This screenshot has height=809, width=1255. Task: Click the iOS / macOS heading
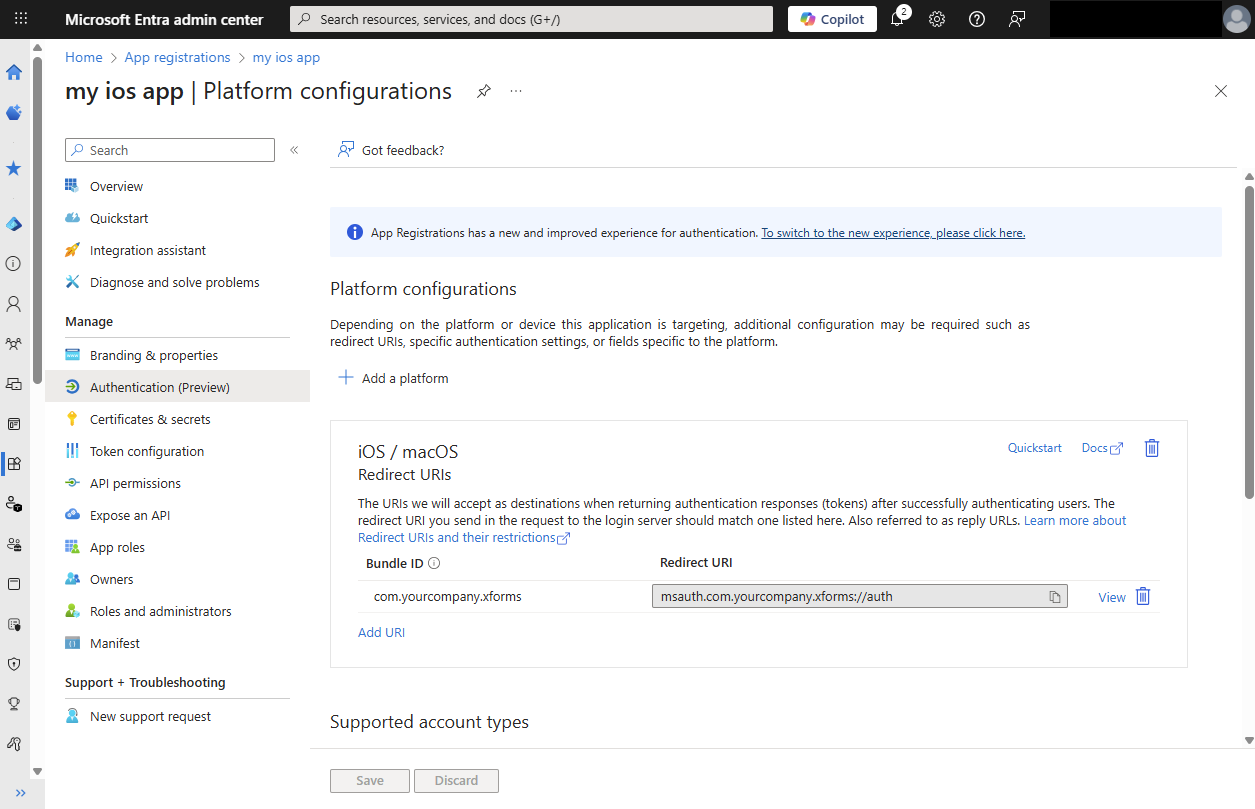(x=408, y=452)
